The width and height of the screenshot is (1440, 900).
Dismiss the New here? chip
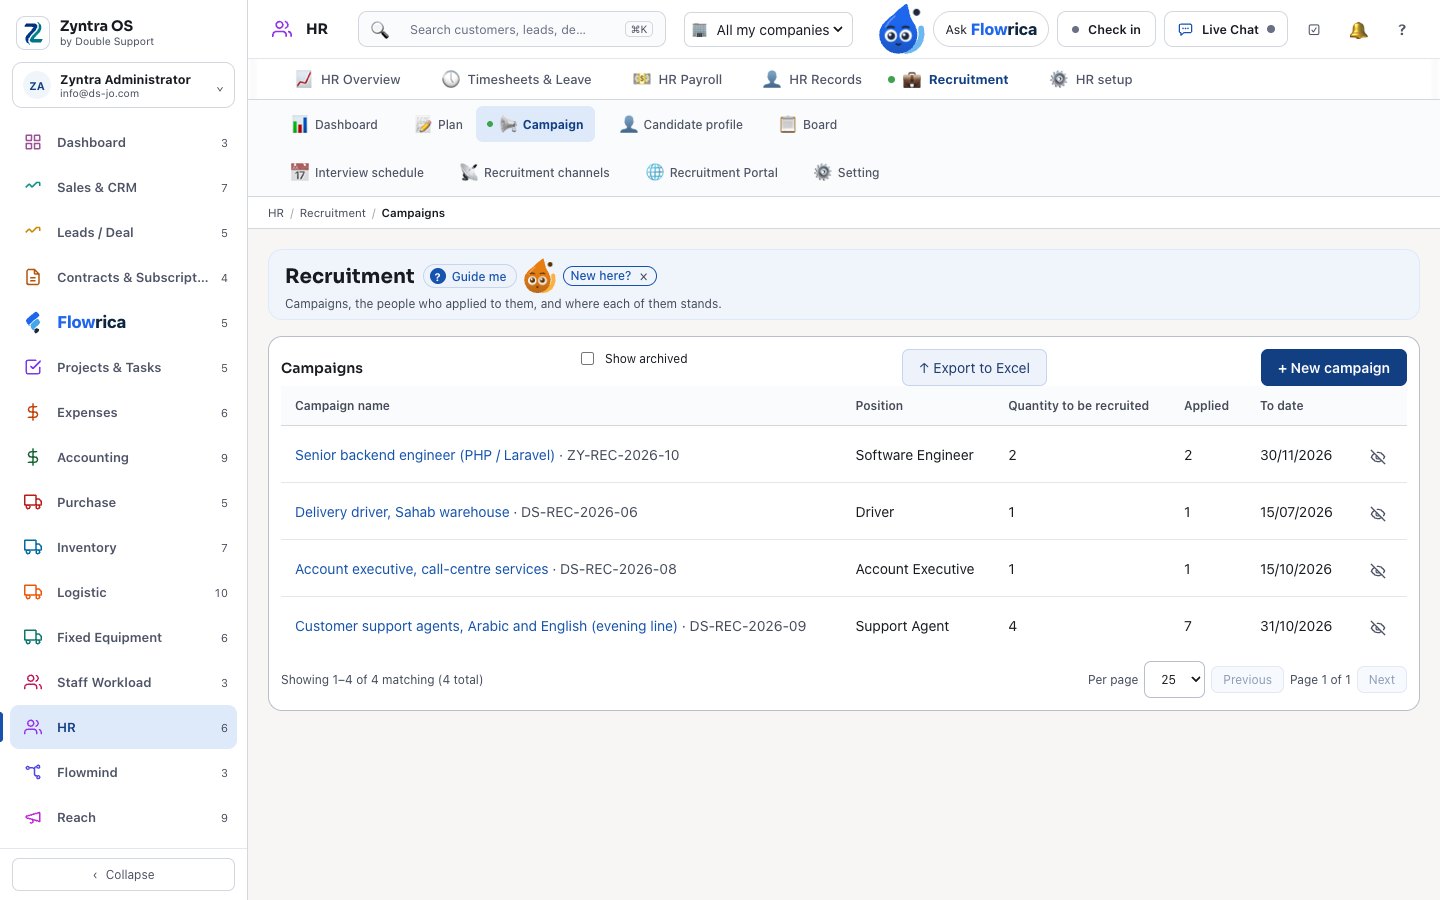644,277
